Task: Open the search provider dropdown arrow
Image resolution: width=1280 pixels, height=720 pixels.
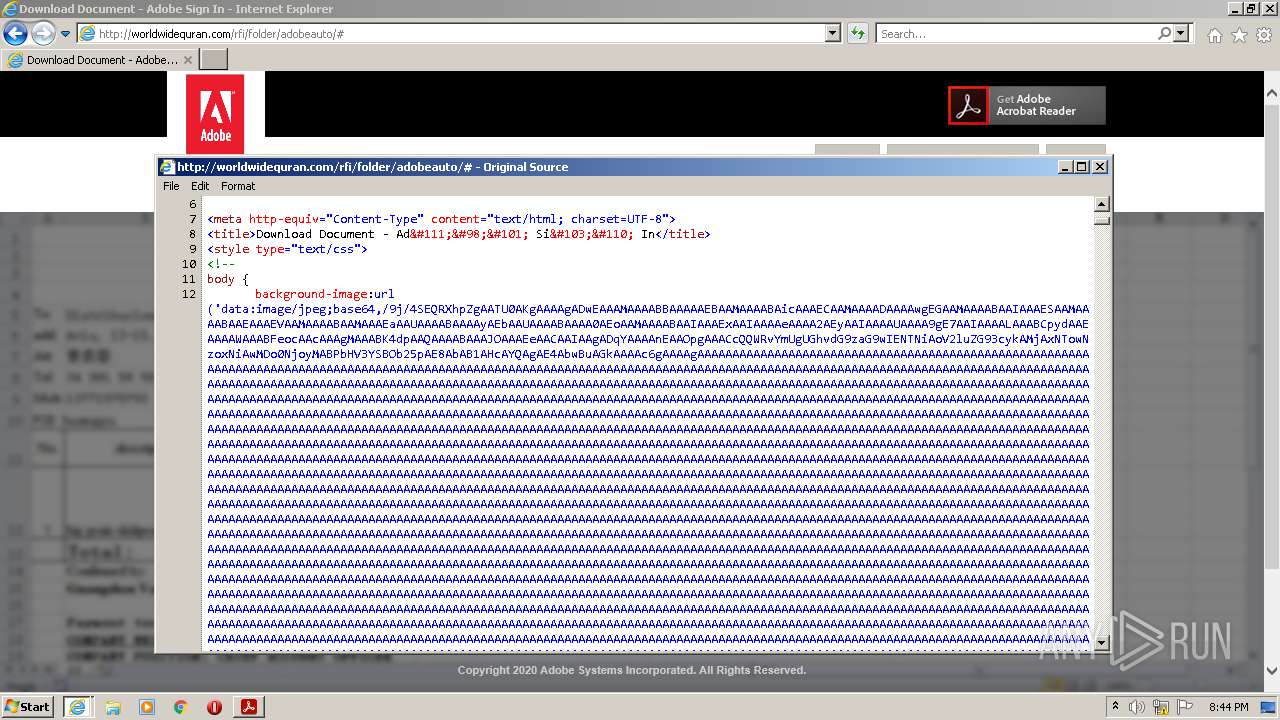Action: [x=1181, y=34]
